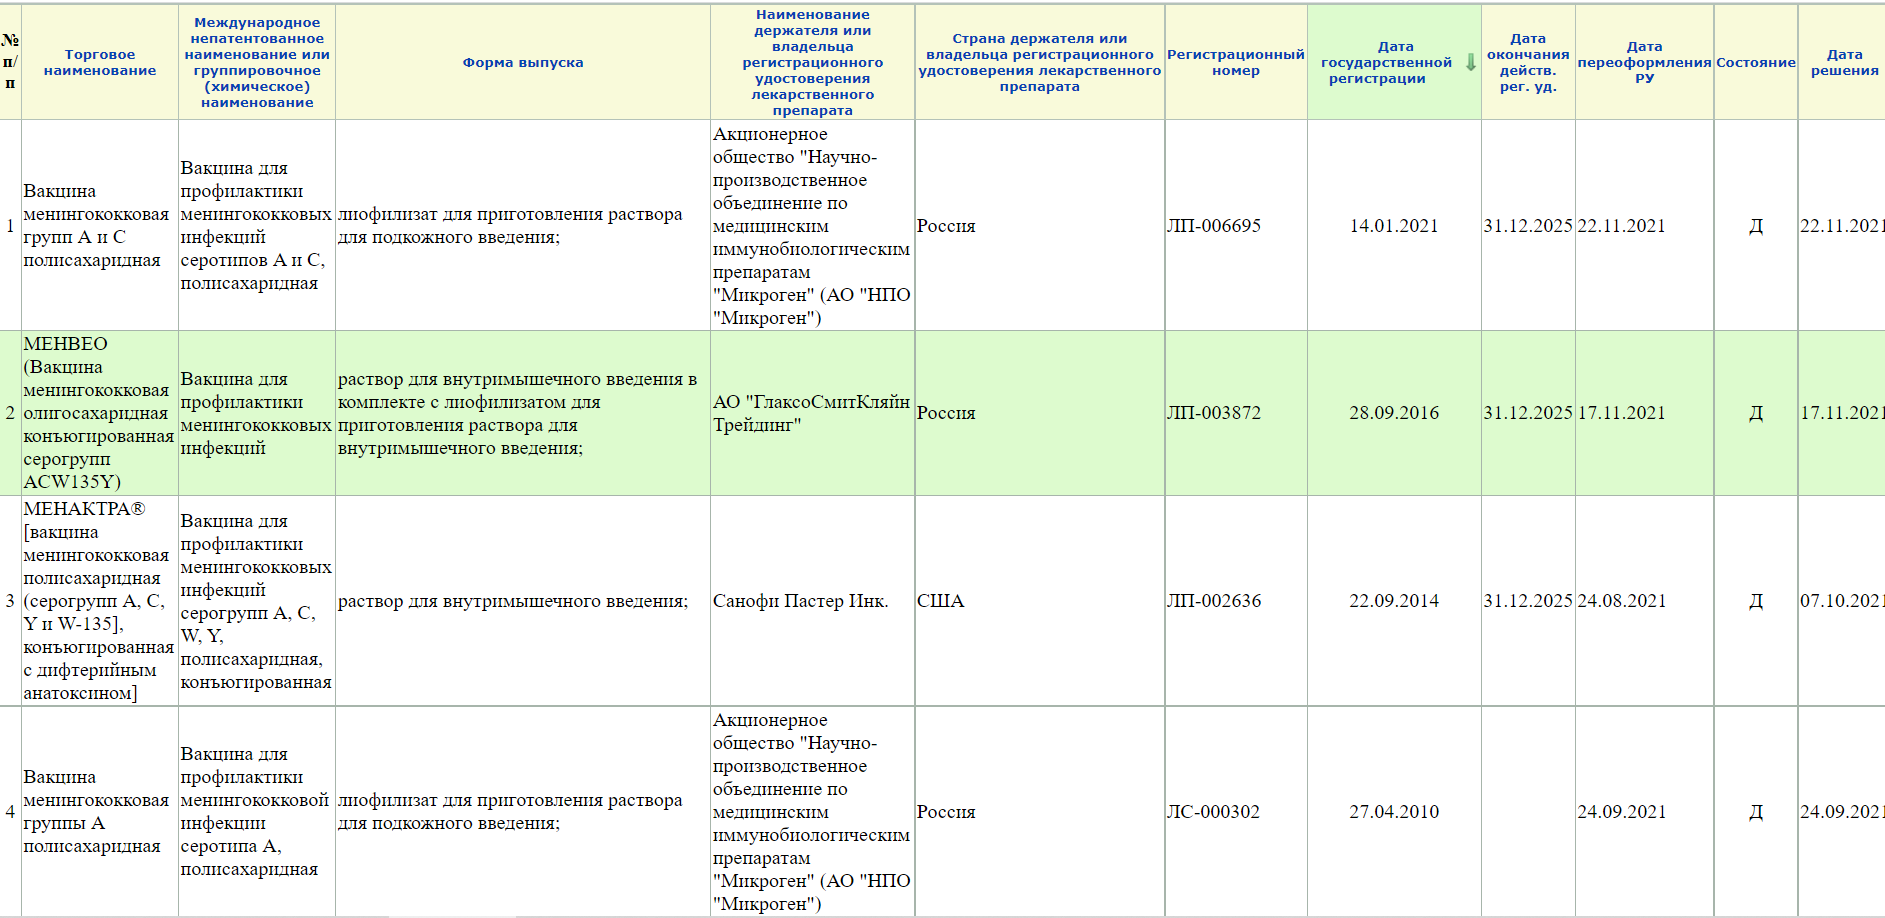Click INN cell серогрупп A, C, W, Y конъюгированная

(x=256, y=601)
